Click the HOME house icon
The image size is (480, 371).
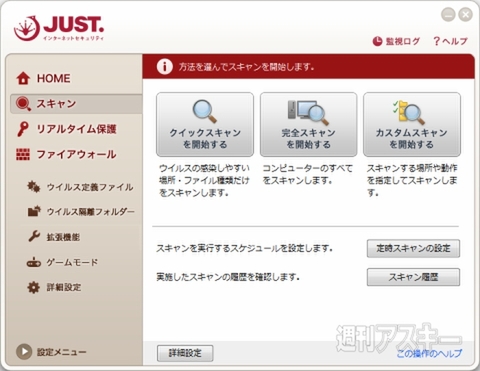coord(23,78)
